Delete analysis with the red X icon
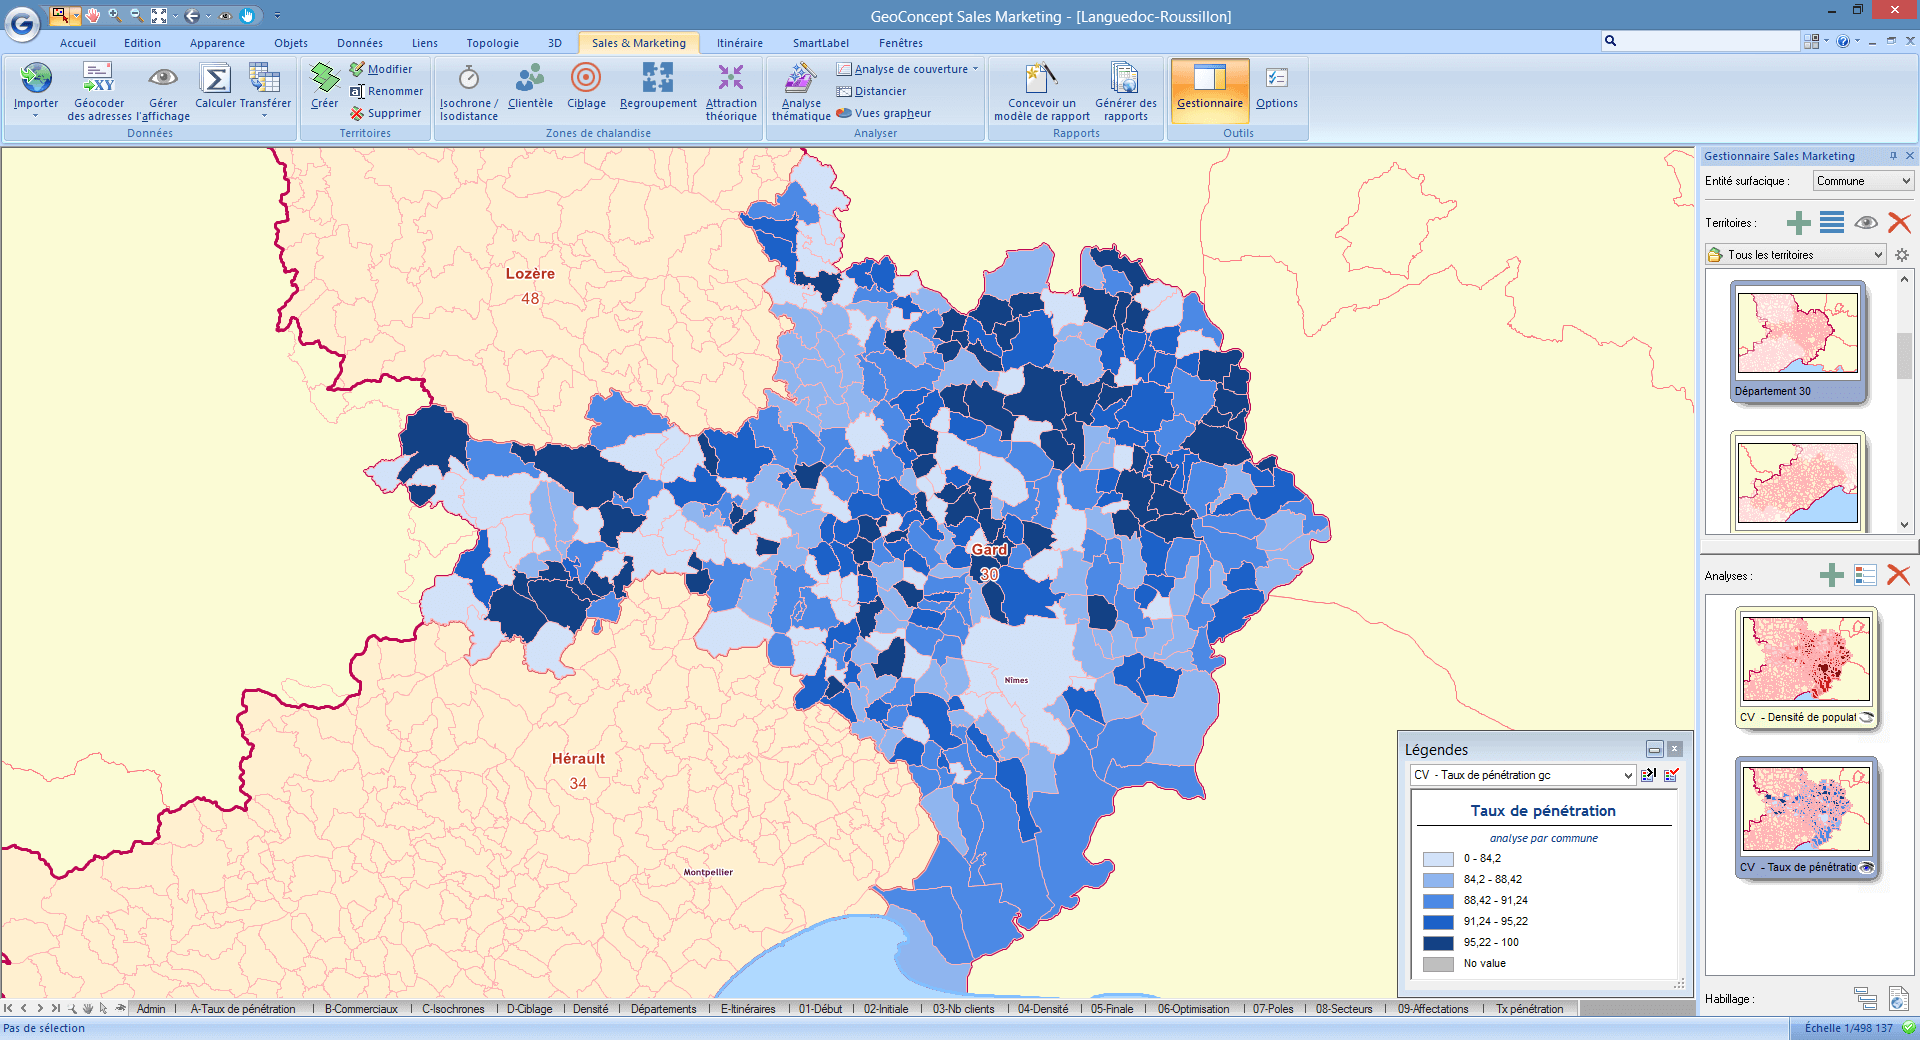This screenshot has height=1040, width=1920. point(1897,575)
